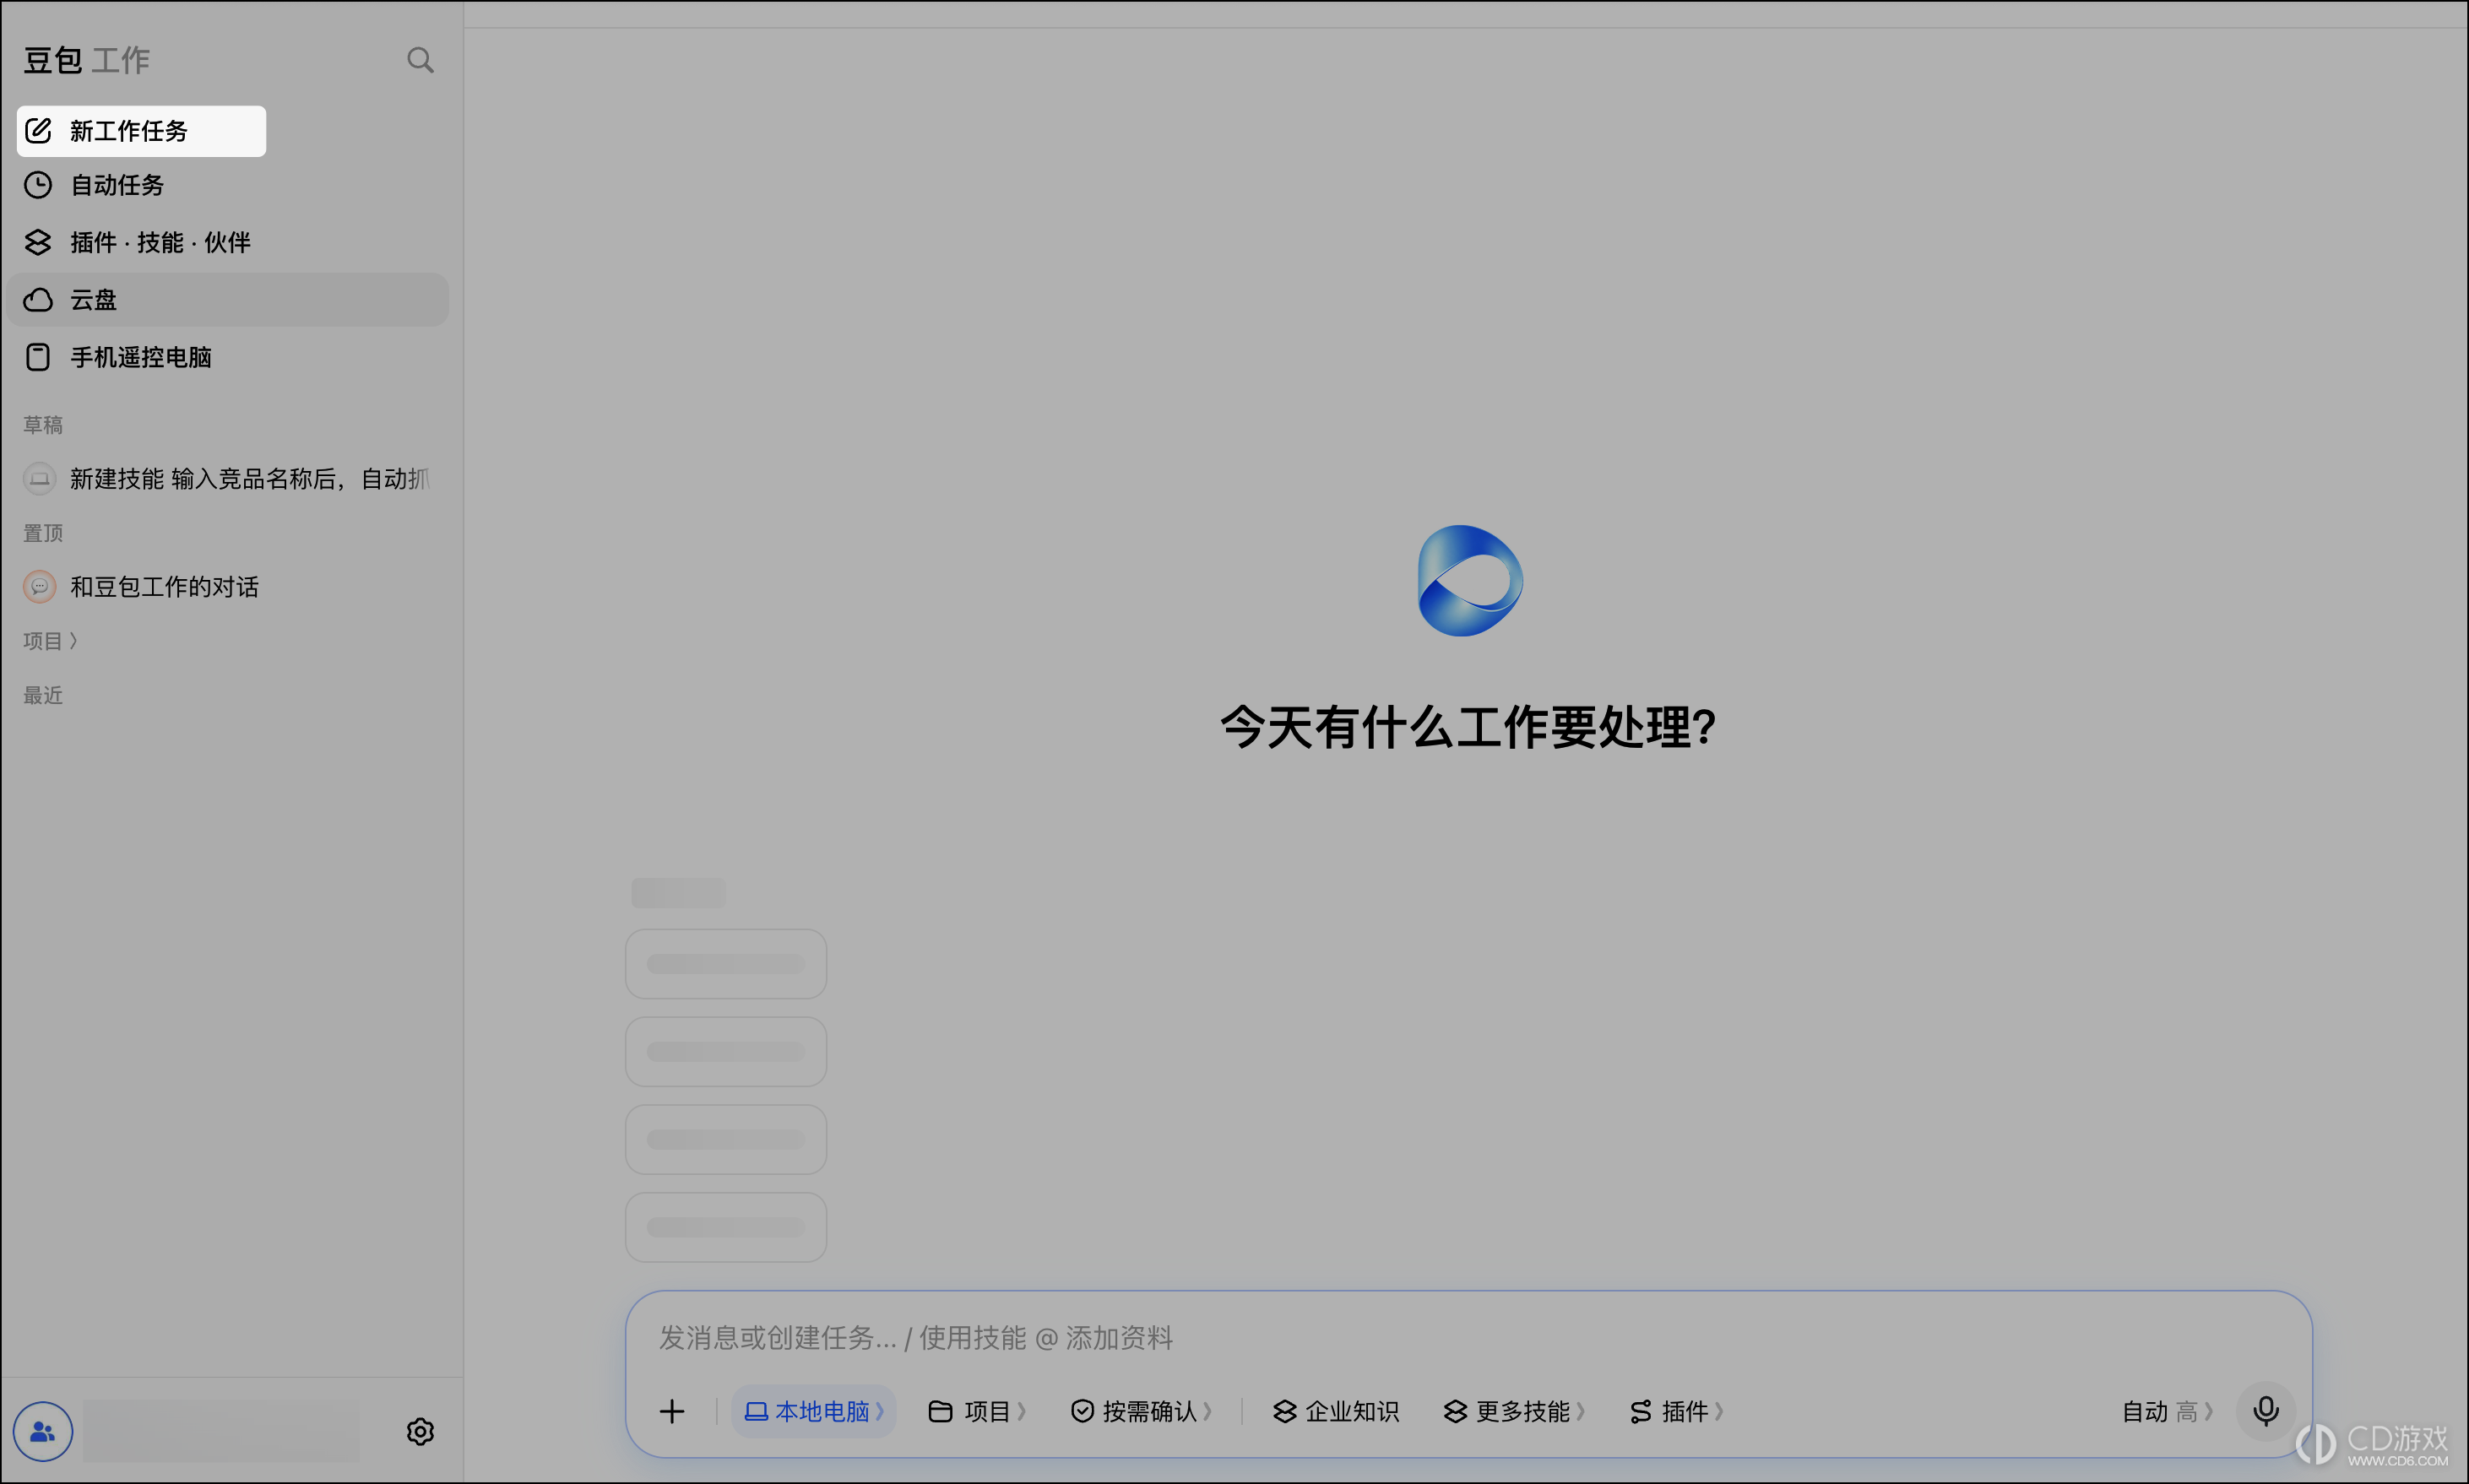Open pinned chat 和豆包工作的对话
Image resolution: width=2469 pixels, height=1484 pixels.
228,587
